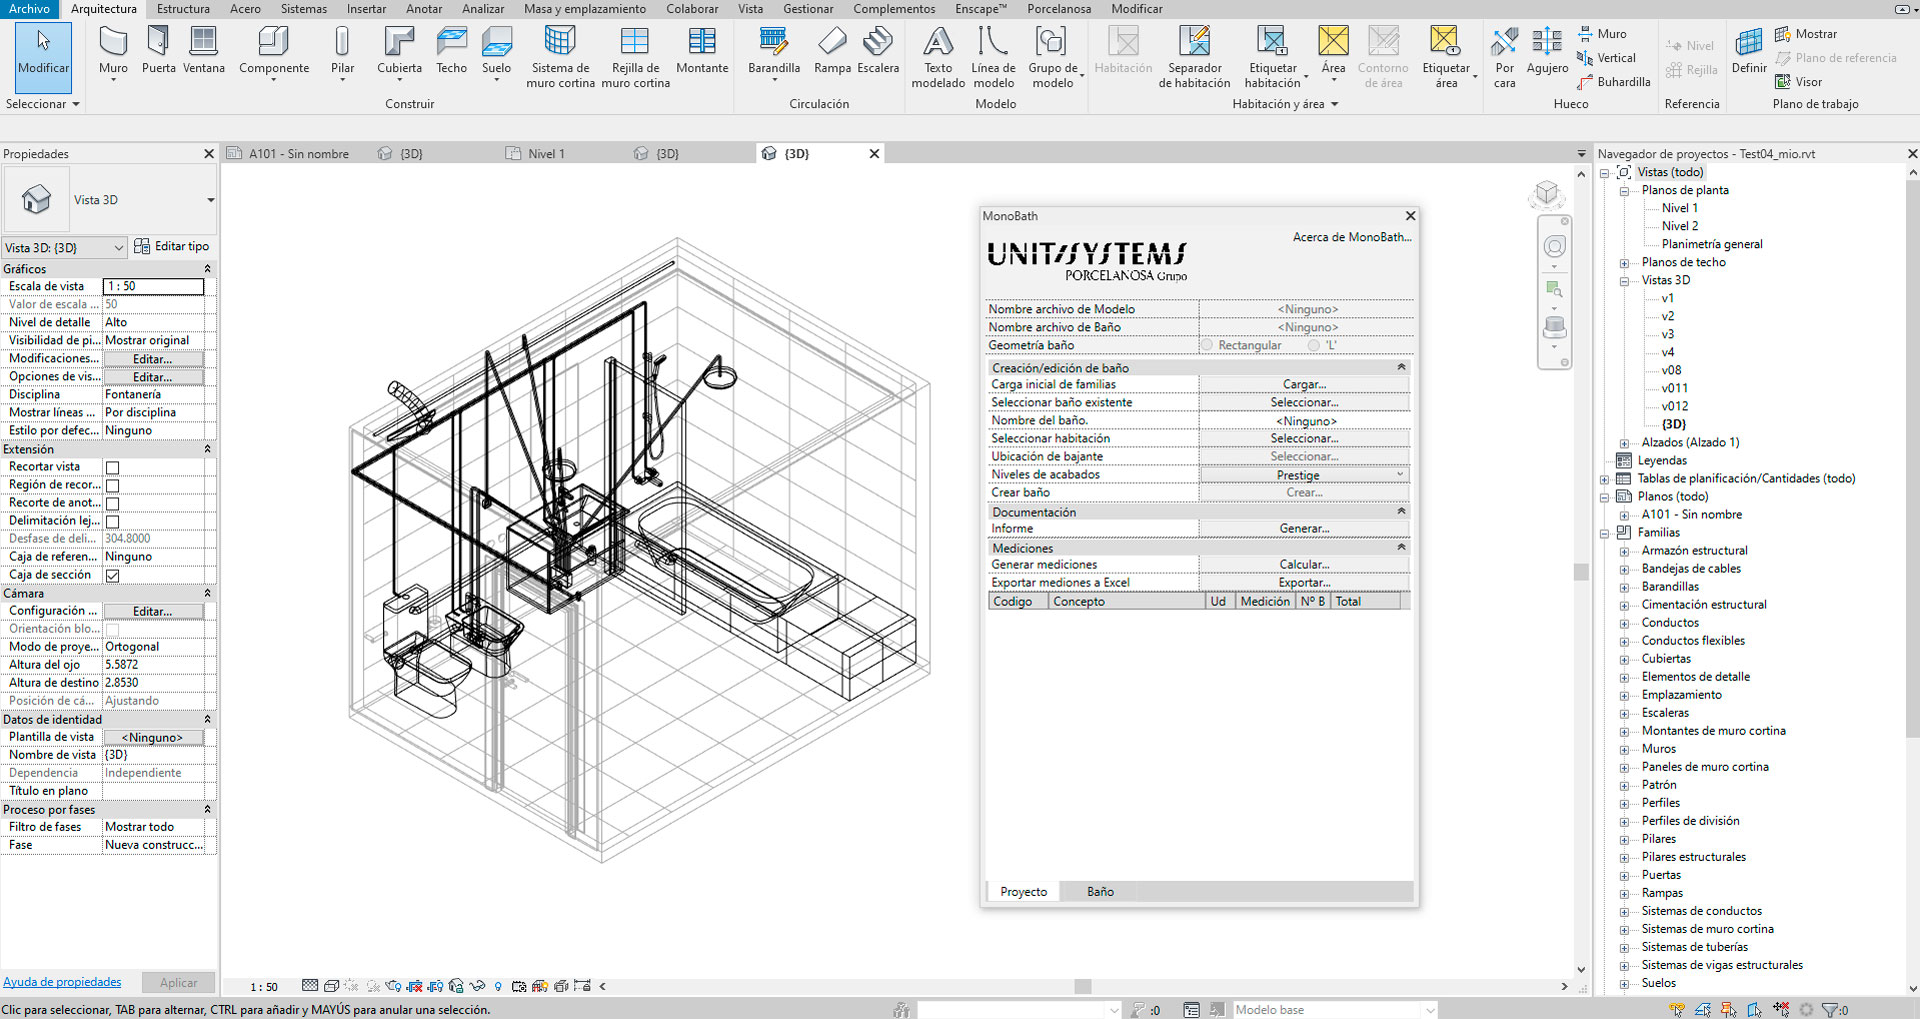This screenshot has width=1920, height=1019.
Task: Click the horizontal scrollbar of the 3D view
Action: coord(1083,986)
